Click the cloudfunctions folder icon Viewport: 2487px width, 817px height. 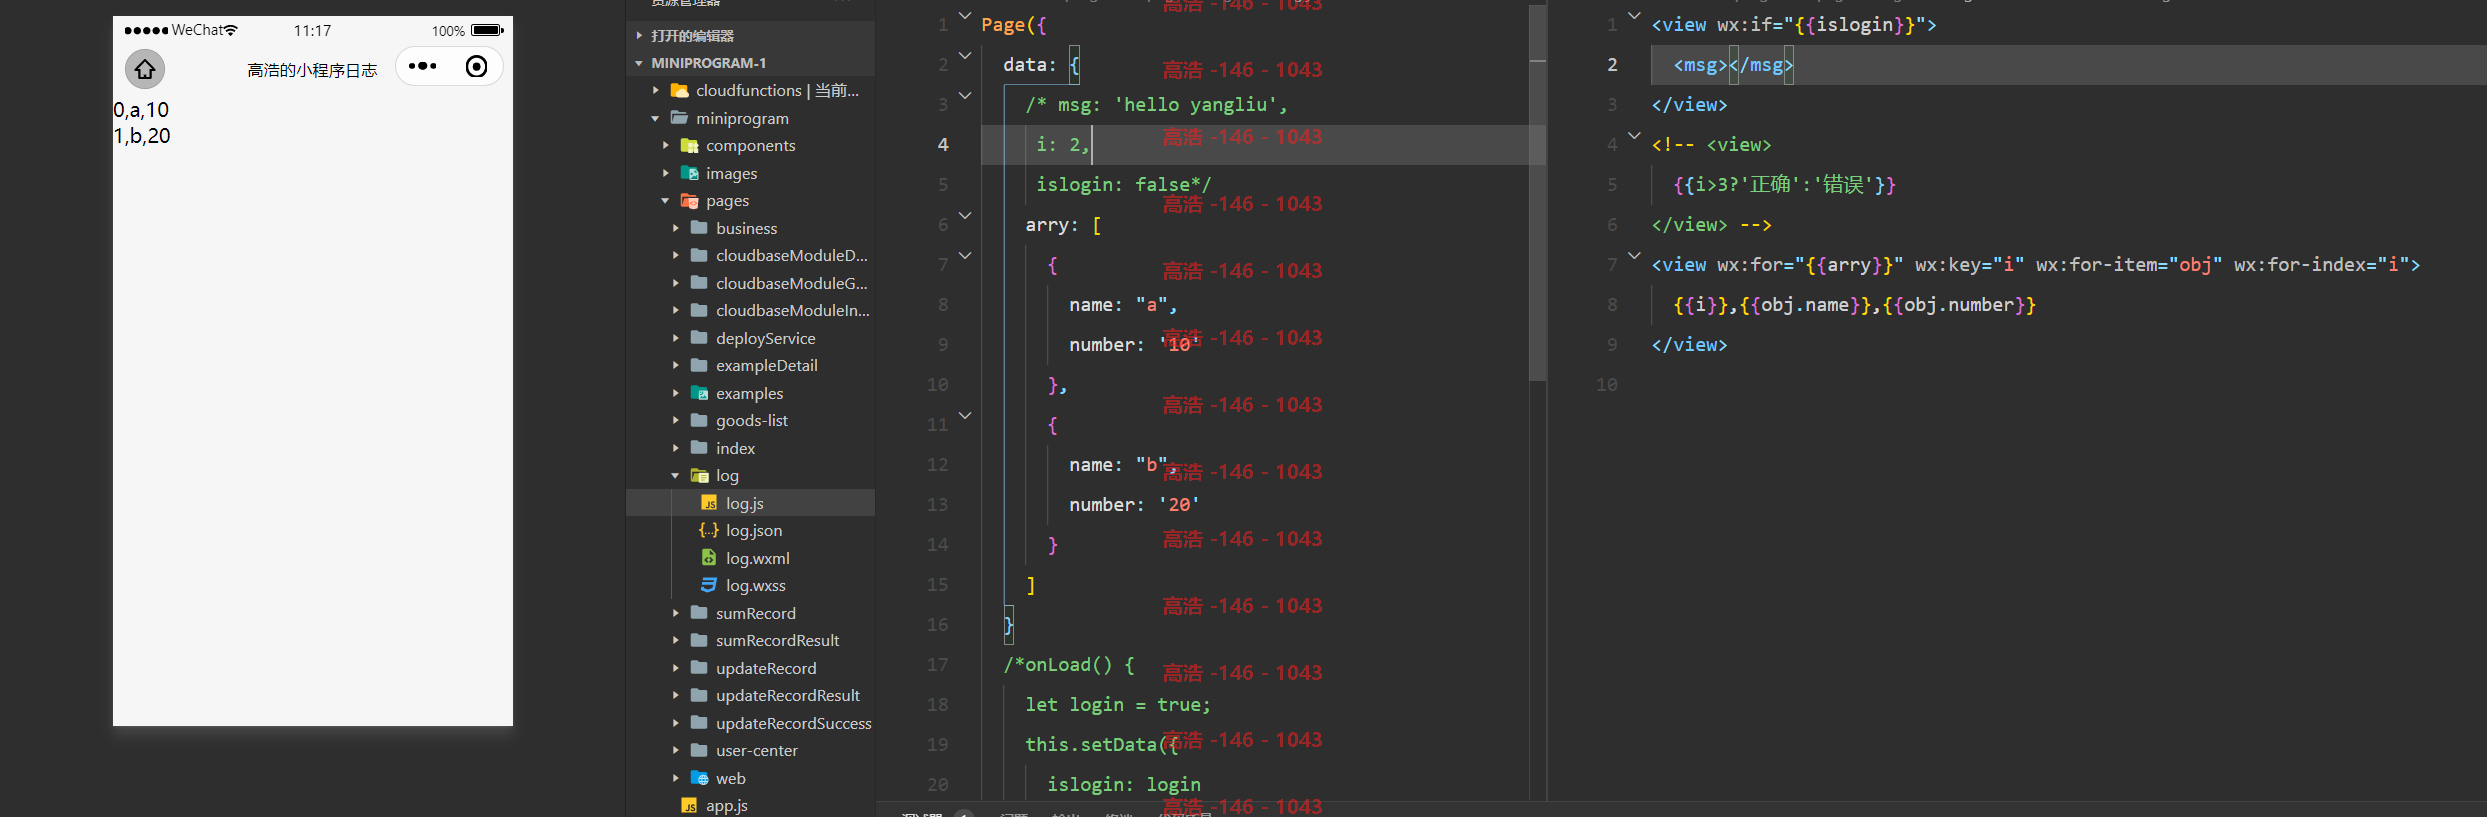[x=680, y=90]
